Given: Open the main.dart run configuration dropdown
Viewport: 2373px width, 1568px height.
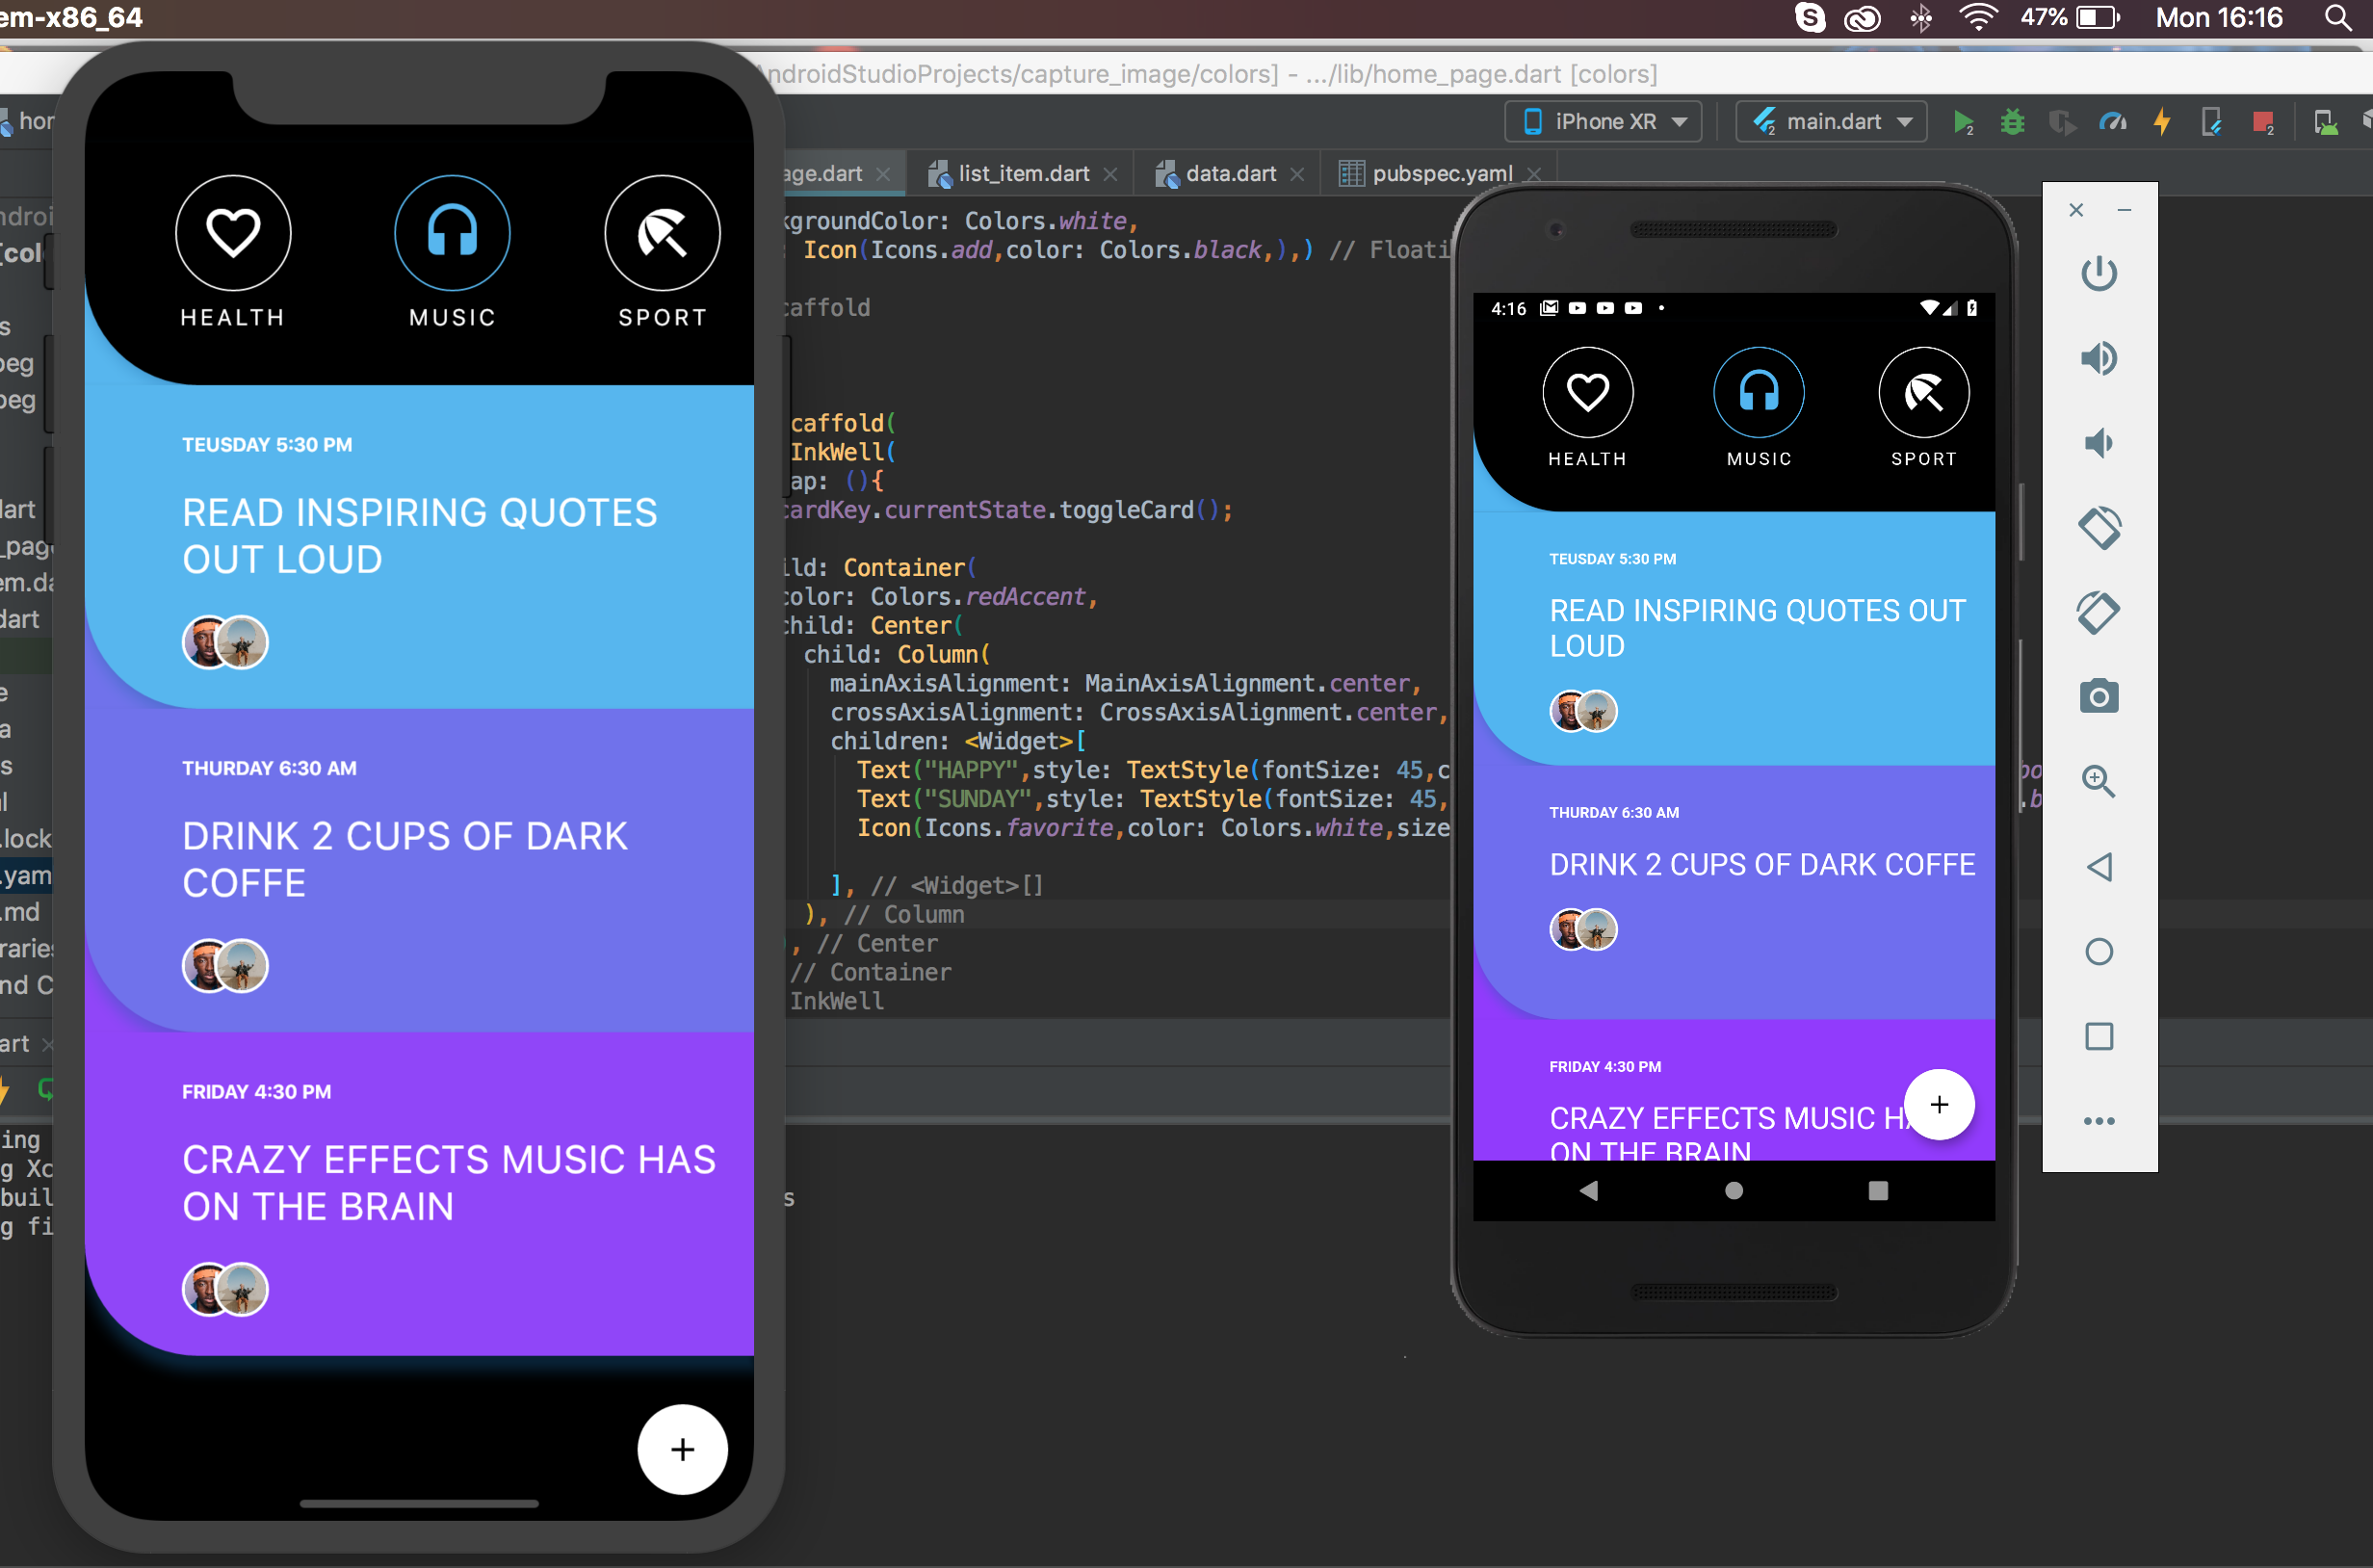Looking at the screenshot, I should pos(1832,122).
